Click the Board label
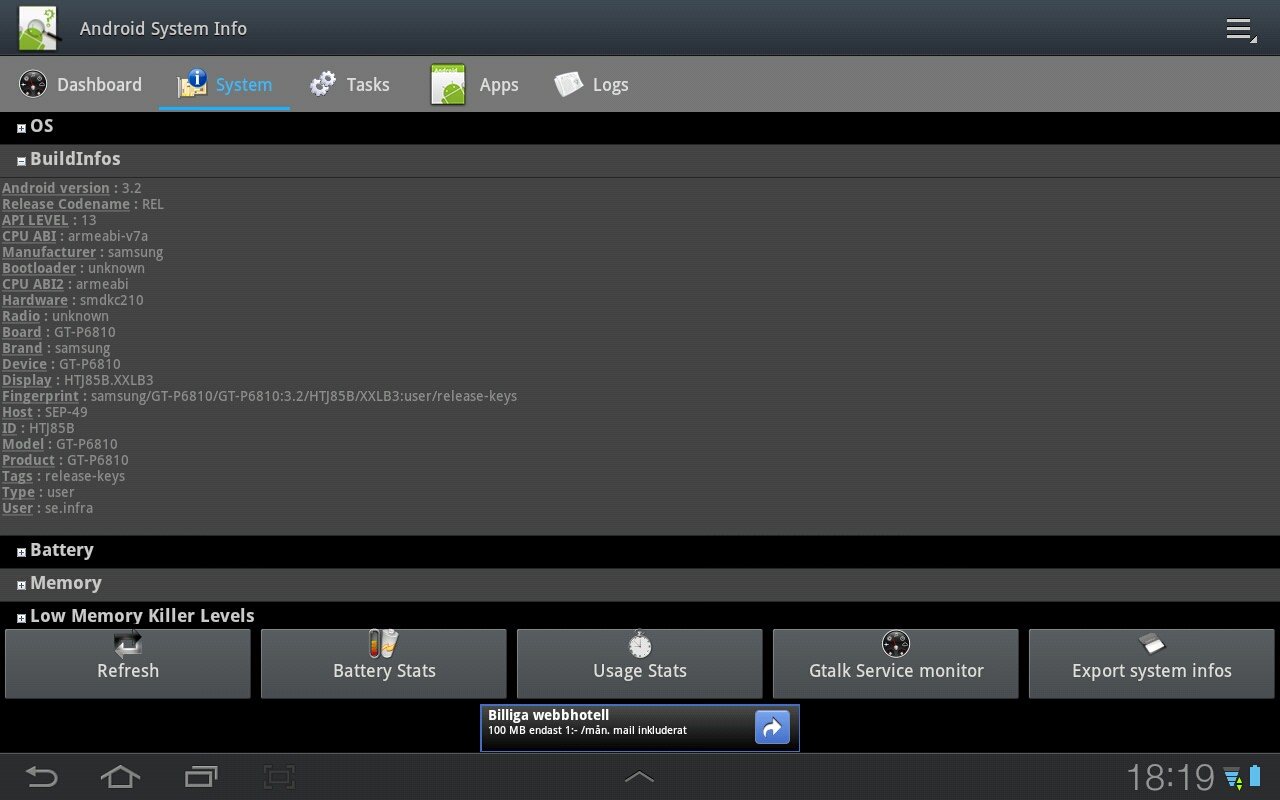Viewport: 1280px width, 800px height. click(22, 332)
